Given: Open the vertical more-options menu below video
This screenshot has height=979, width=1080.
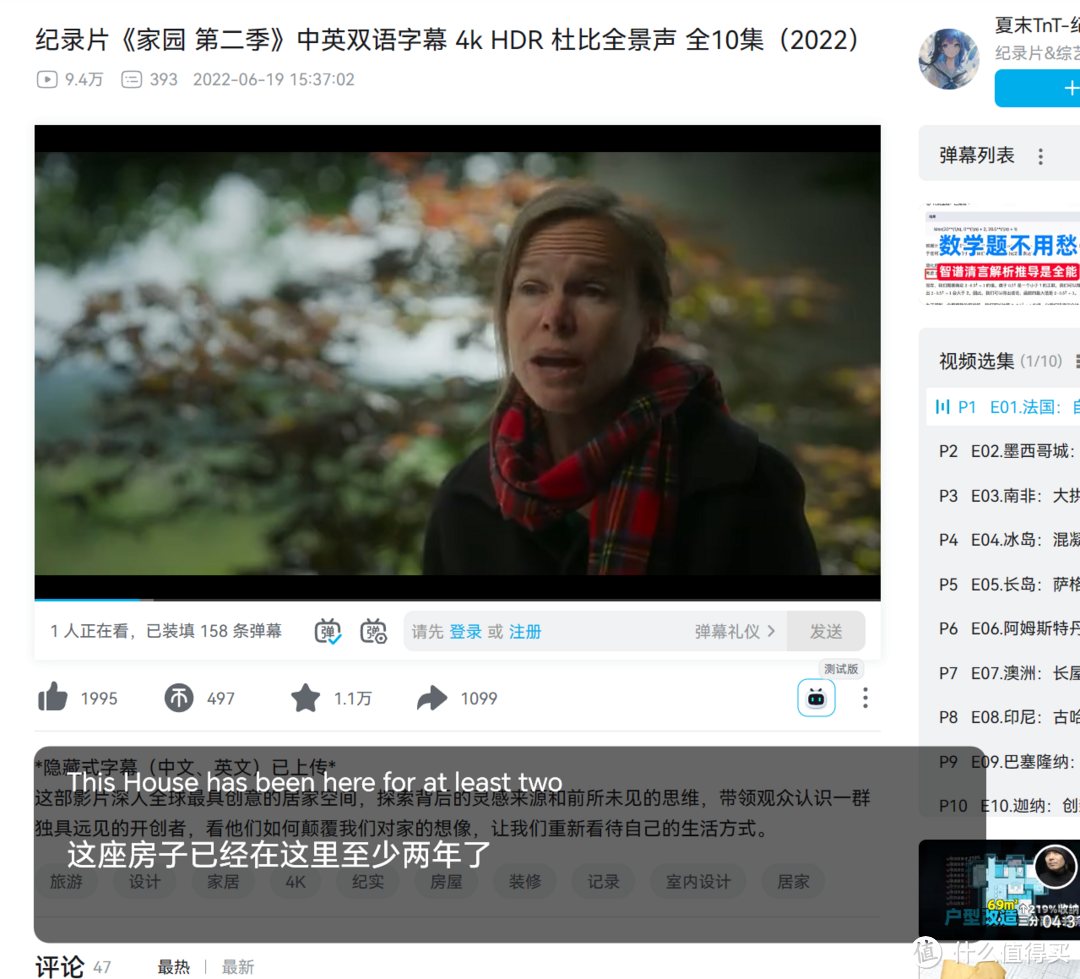Looking at the screenshot, I should pos(865,698).
